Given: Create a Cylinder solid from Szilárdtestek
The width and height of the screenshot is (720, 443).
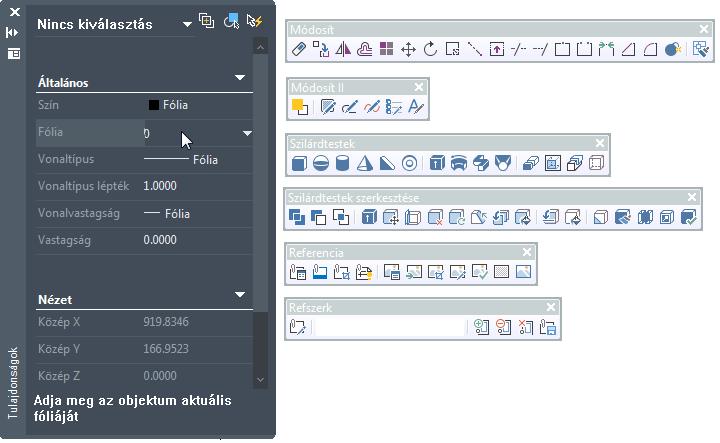Looking at the screenshot, I should click(343, 163).
